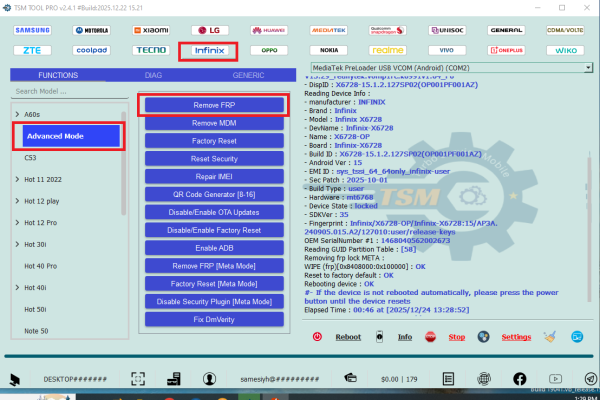The height and width of the screenshot is (400, 600).
Task: Click the red power icon beside Reboot
Action: tap(317, 337)
